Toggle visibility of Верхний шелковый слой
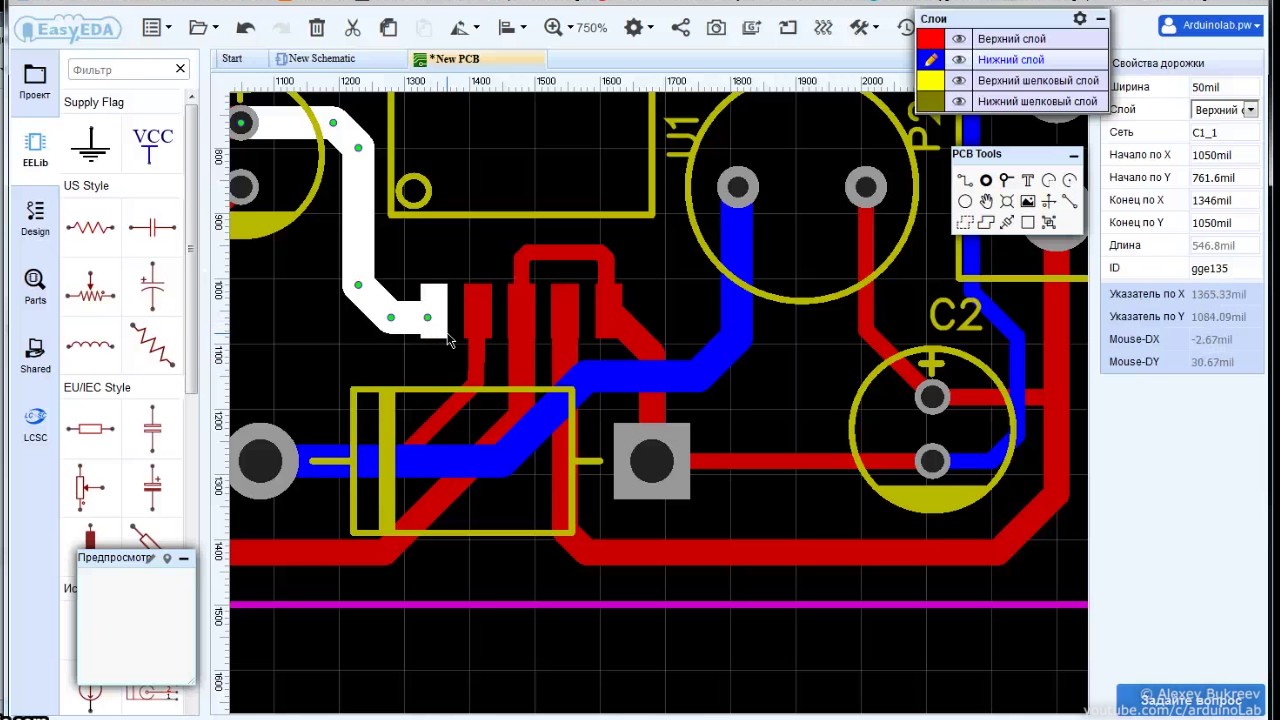Screen dimensions: 1280x720 (x=958, y=81)
